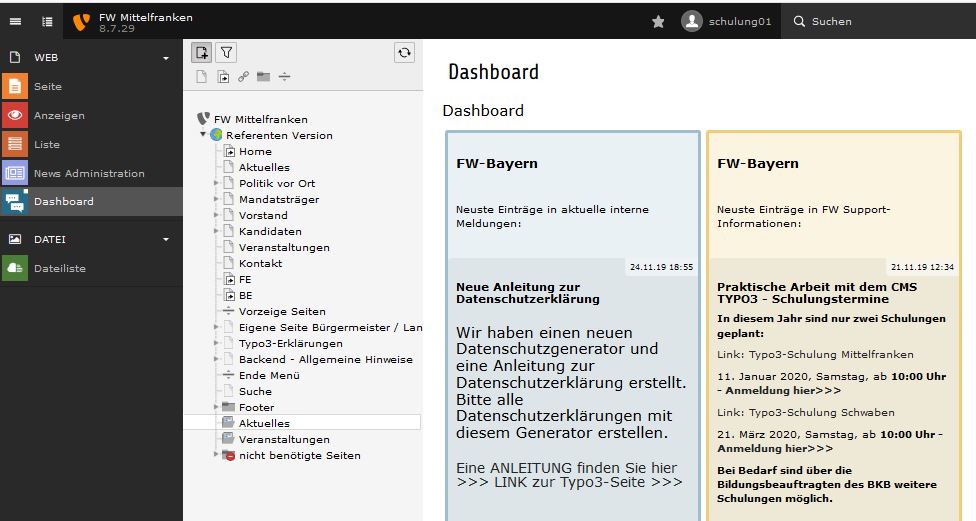Screen dimensions: 976x521
Task: Expand the Mandatsträger node
Action: pos(216,199)
